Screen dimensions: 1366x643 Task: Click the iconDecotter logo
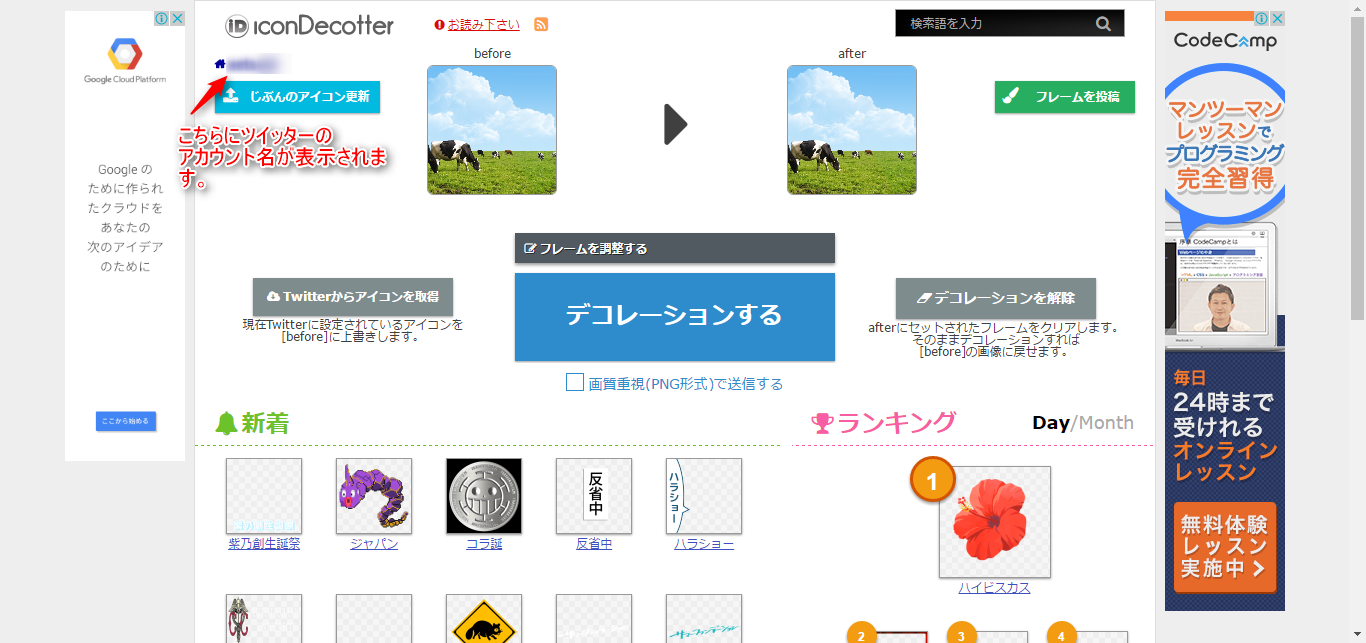click(x=310, y=26)
